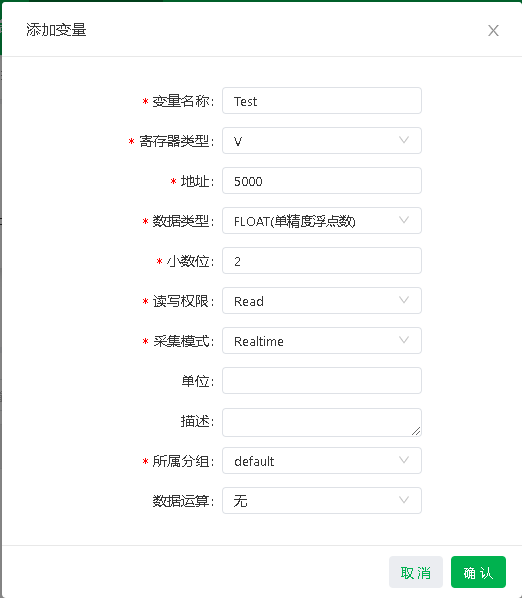Viewport: 522px width, 598px height.
Task: Click the 变量名称 field containing Test
Action: (x=322, y=101)
